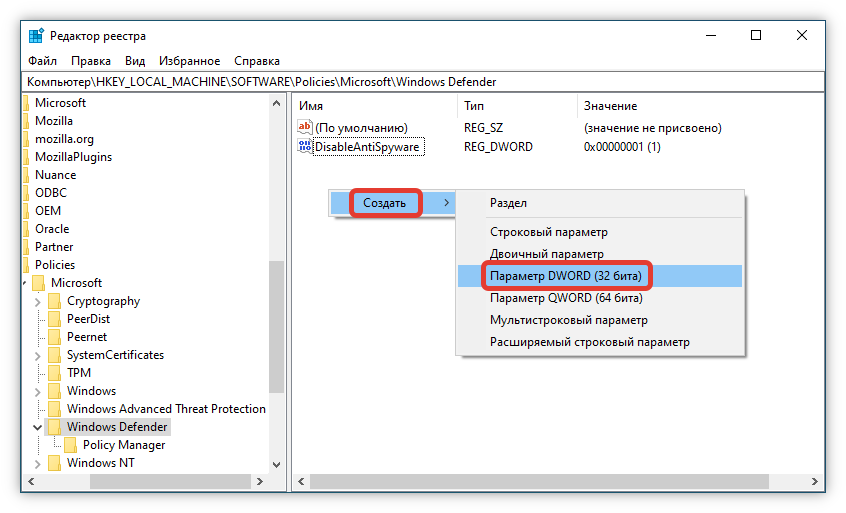Click folder icon of Windows Advanced Threat Protection

(x=54, y=409)
